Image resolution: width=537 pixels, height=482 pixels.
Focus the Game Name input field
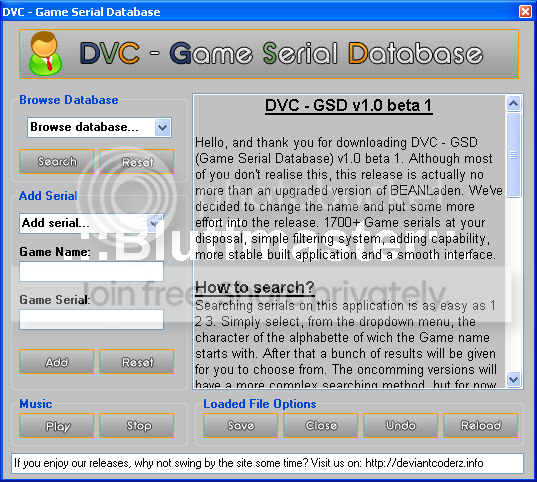click(x=91, y=271)
